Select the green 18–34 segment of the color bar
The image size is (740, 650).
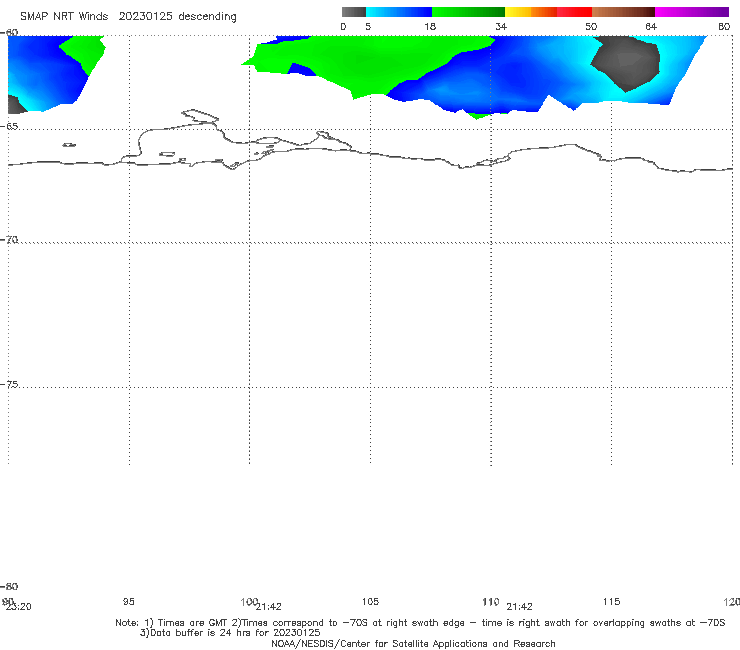(468, 12)
